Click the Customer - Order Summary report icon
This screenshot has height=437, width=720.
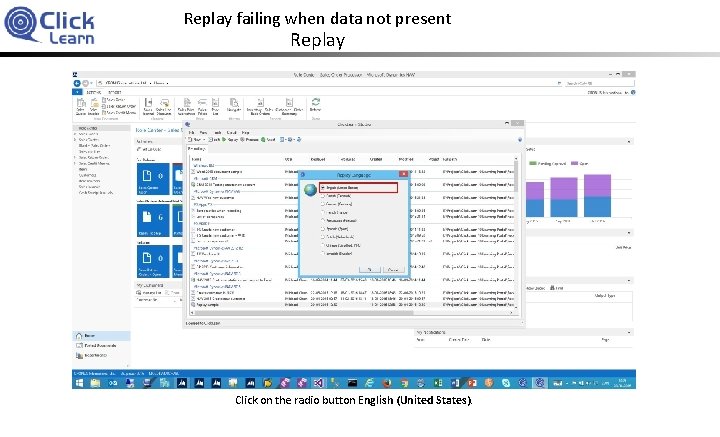pyautogui.click(x=289, y=106)
